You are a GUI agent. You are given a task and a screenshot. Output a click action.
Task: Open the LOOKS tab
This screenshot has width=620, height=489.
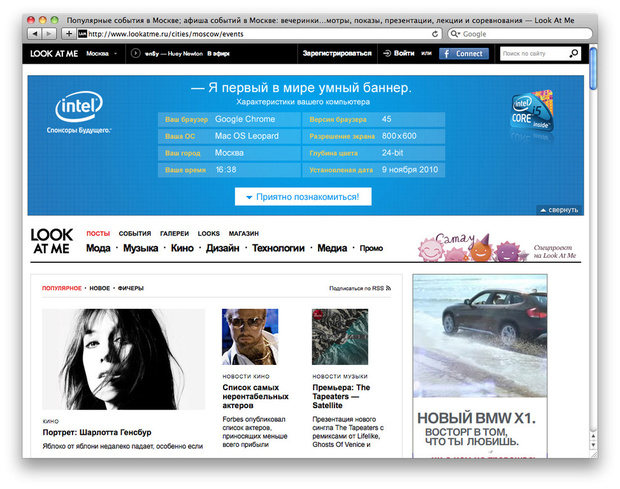209,234
